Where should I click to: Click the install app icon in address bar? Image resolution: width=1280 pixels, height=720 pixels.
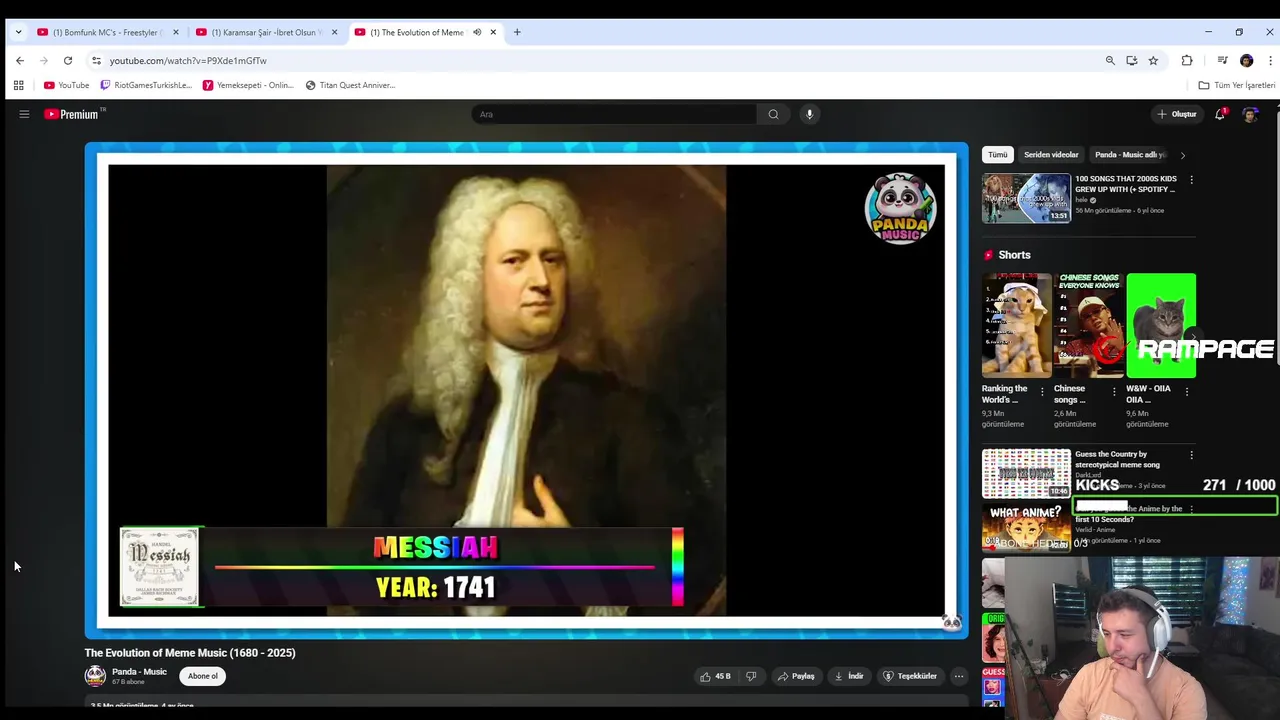click(1131, 60)
